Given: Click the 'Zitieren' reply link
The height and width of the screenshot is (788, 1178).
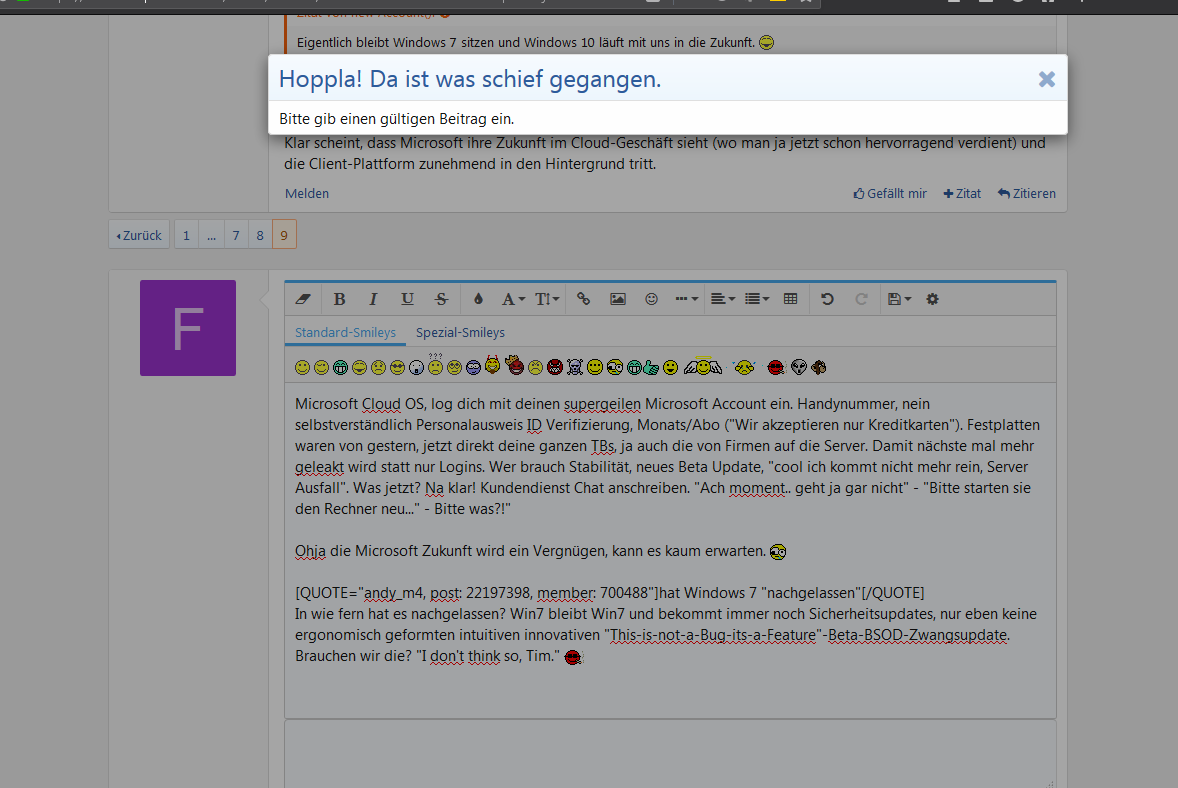Looking at the screenshot, I should [1026, 193].
